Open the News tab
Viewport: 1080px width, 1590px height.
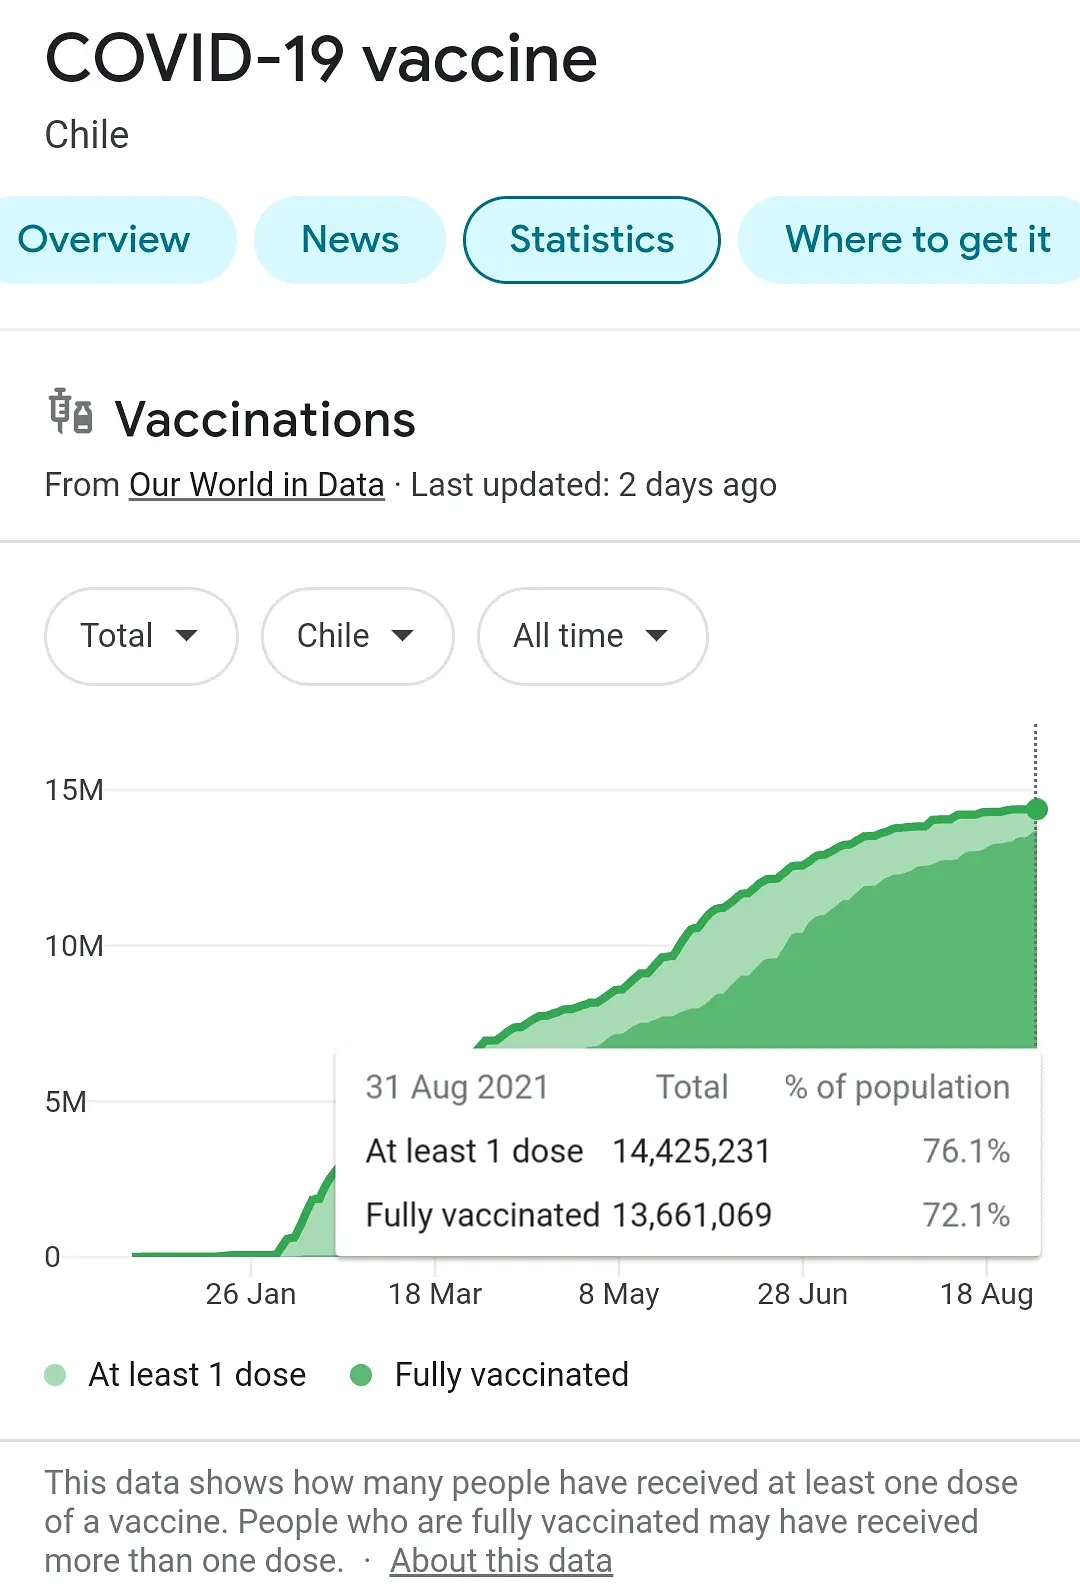click(x=350, y=240)
